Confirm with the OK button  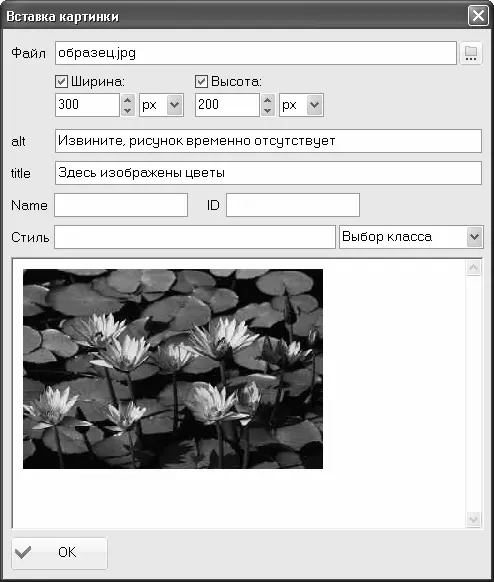(x=59, y=553)
